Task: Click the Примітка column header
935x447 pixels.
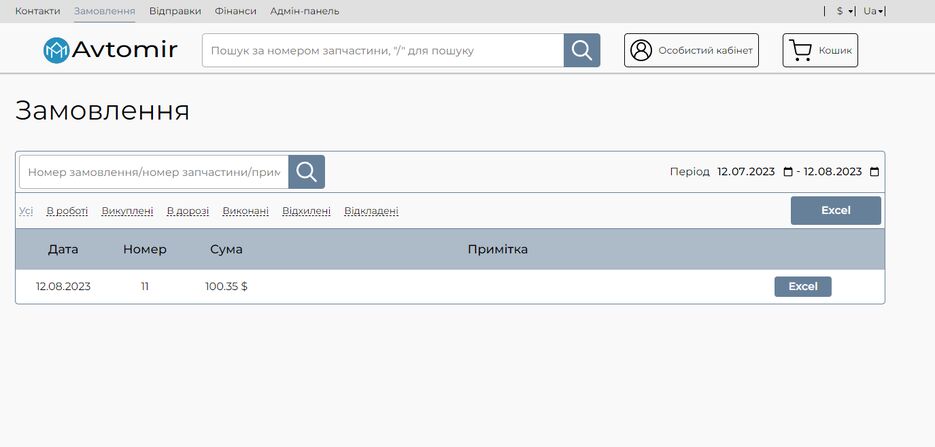Action: pos(498,249)
